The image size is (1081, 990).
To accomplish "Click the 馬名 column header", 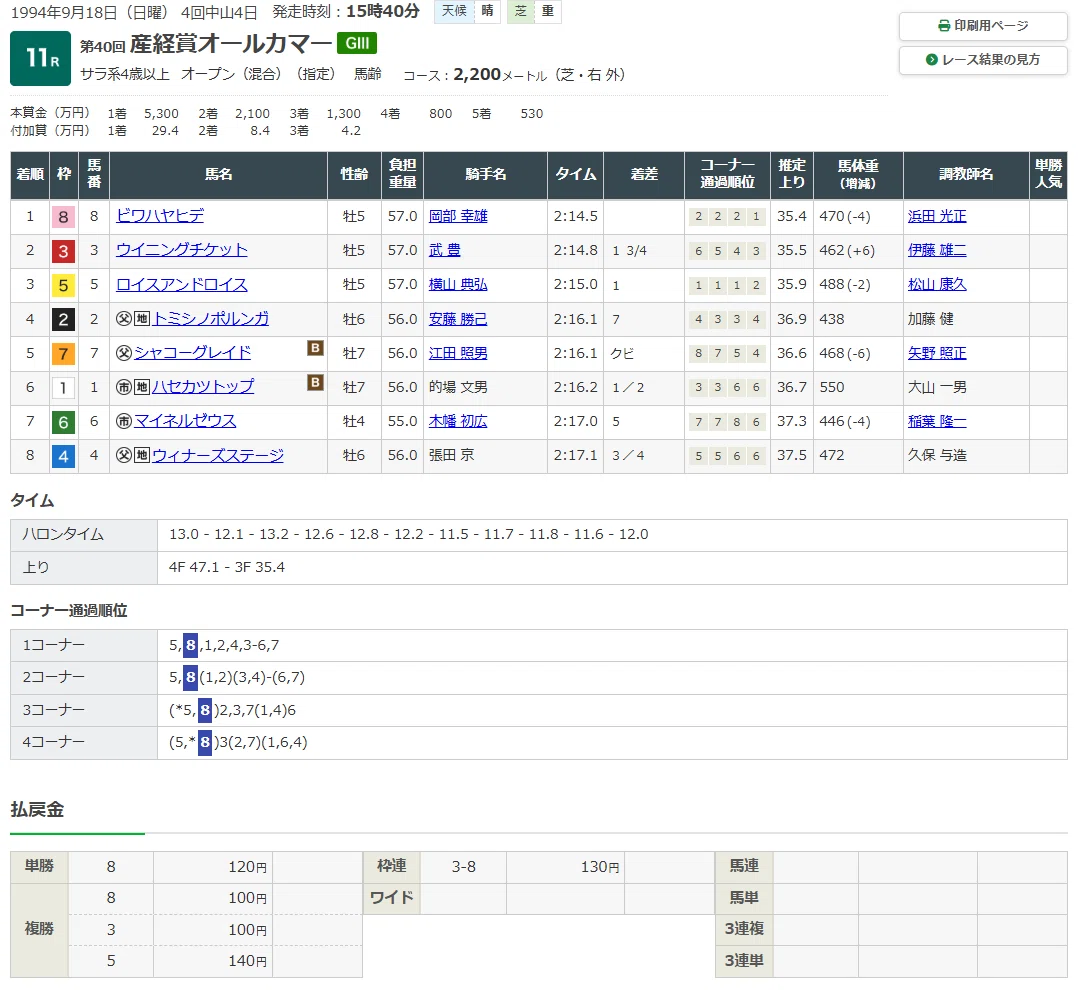I will [219, 175].
